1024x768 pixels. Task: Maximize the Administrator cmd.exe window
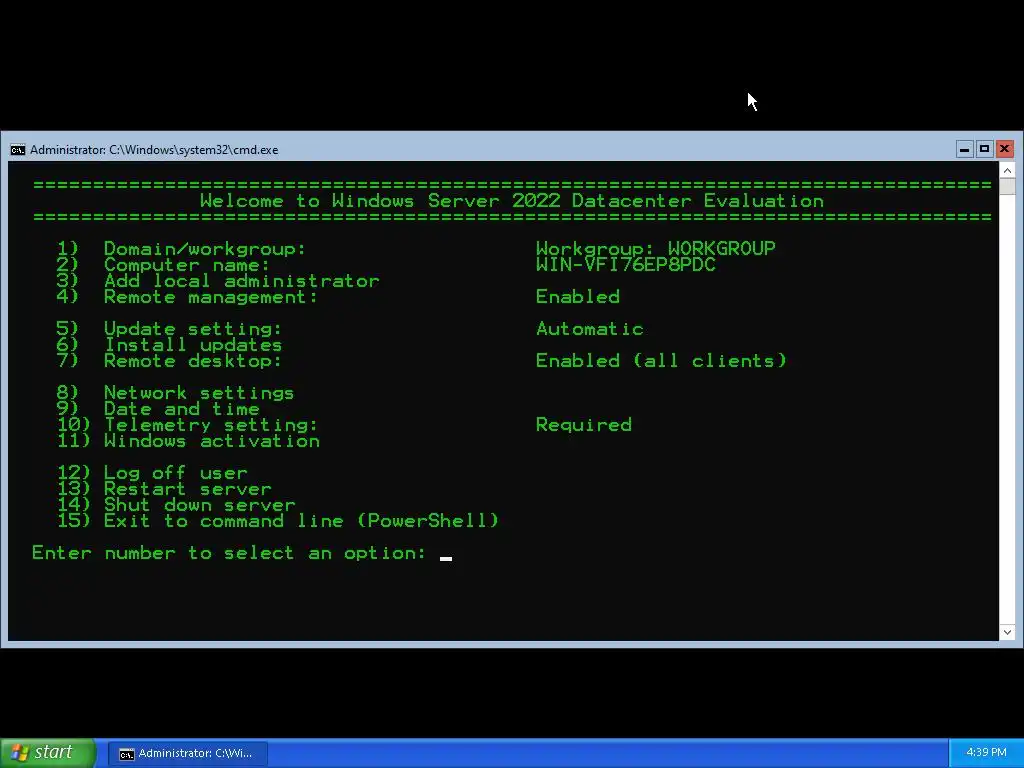(x=984, y=150)
